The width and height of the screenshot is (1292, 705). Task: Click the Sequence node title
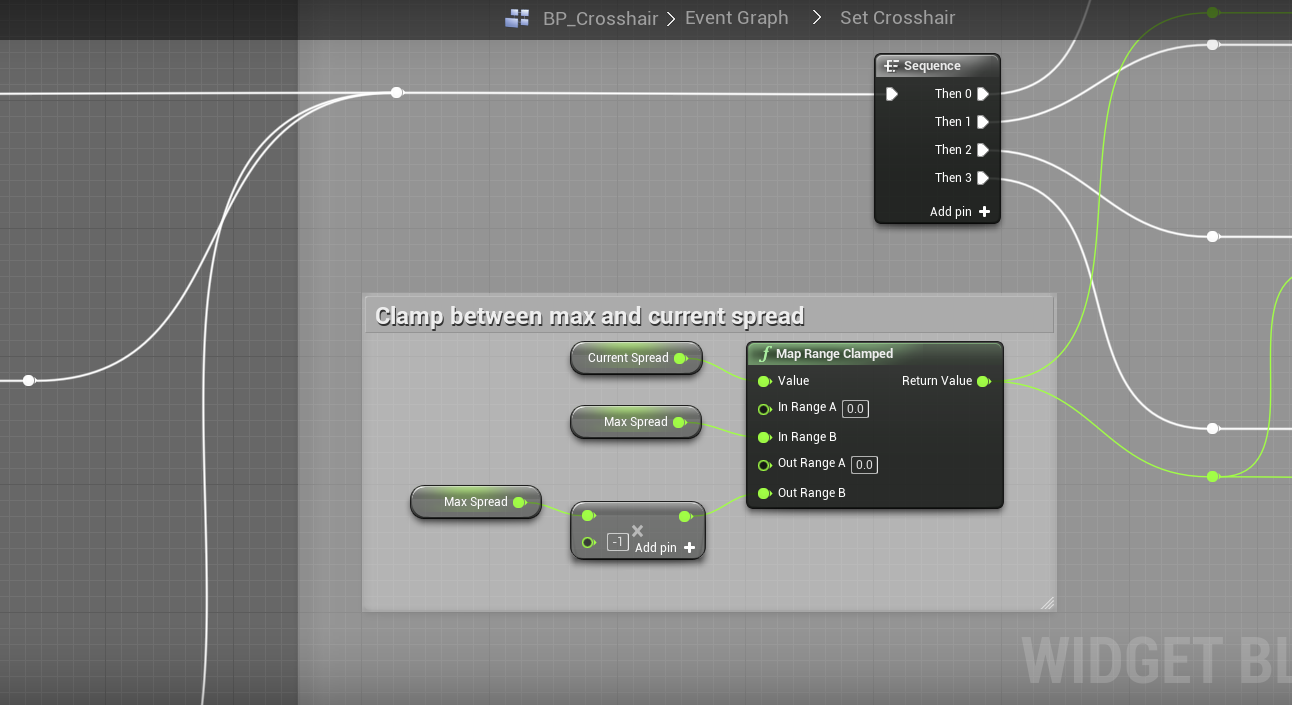point(932,66)
